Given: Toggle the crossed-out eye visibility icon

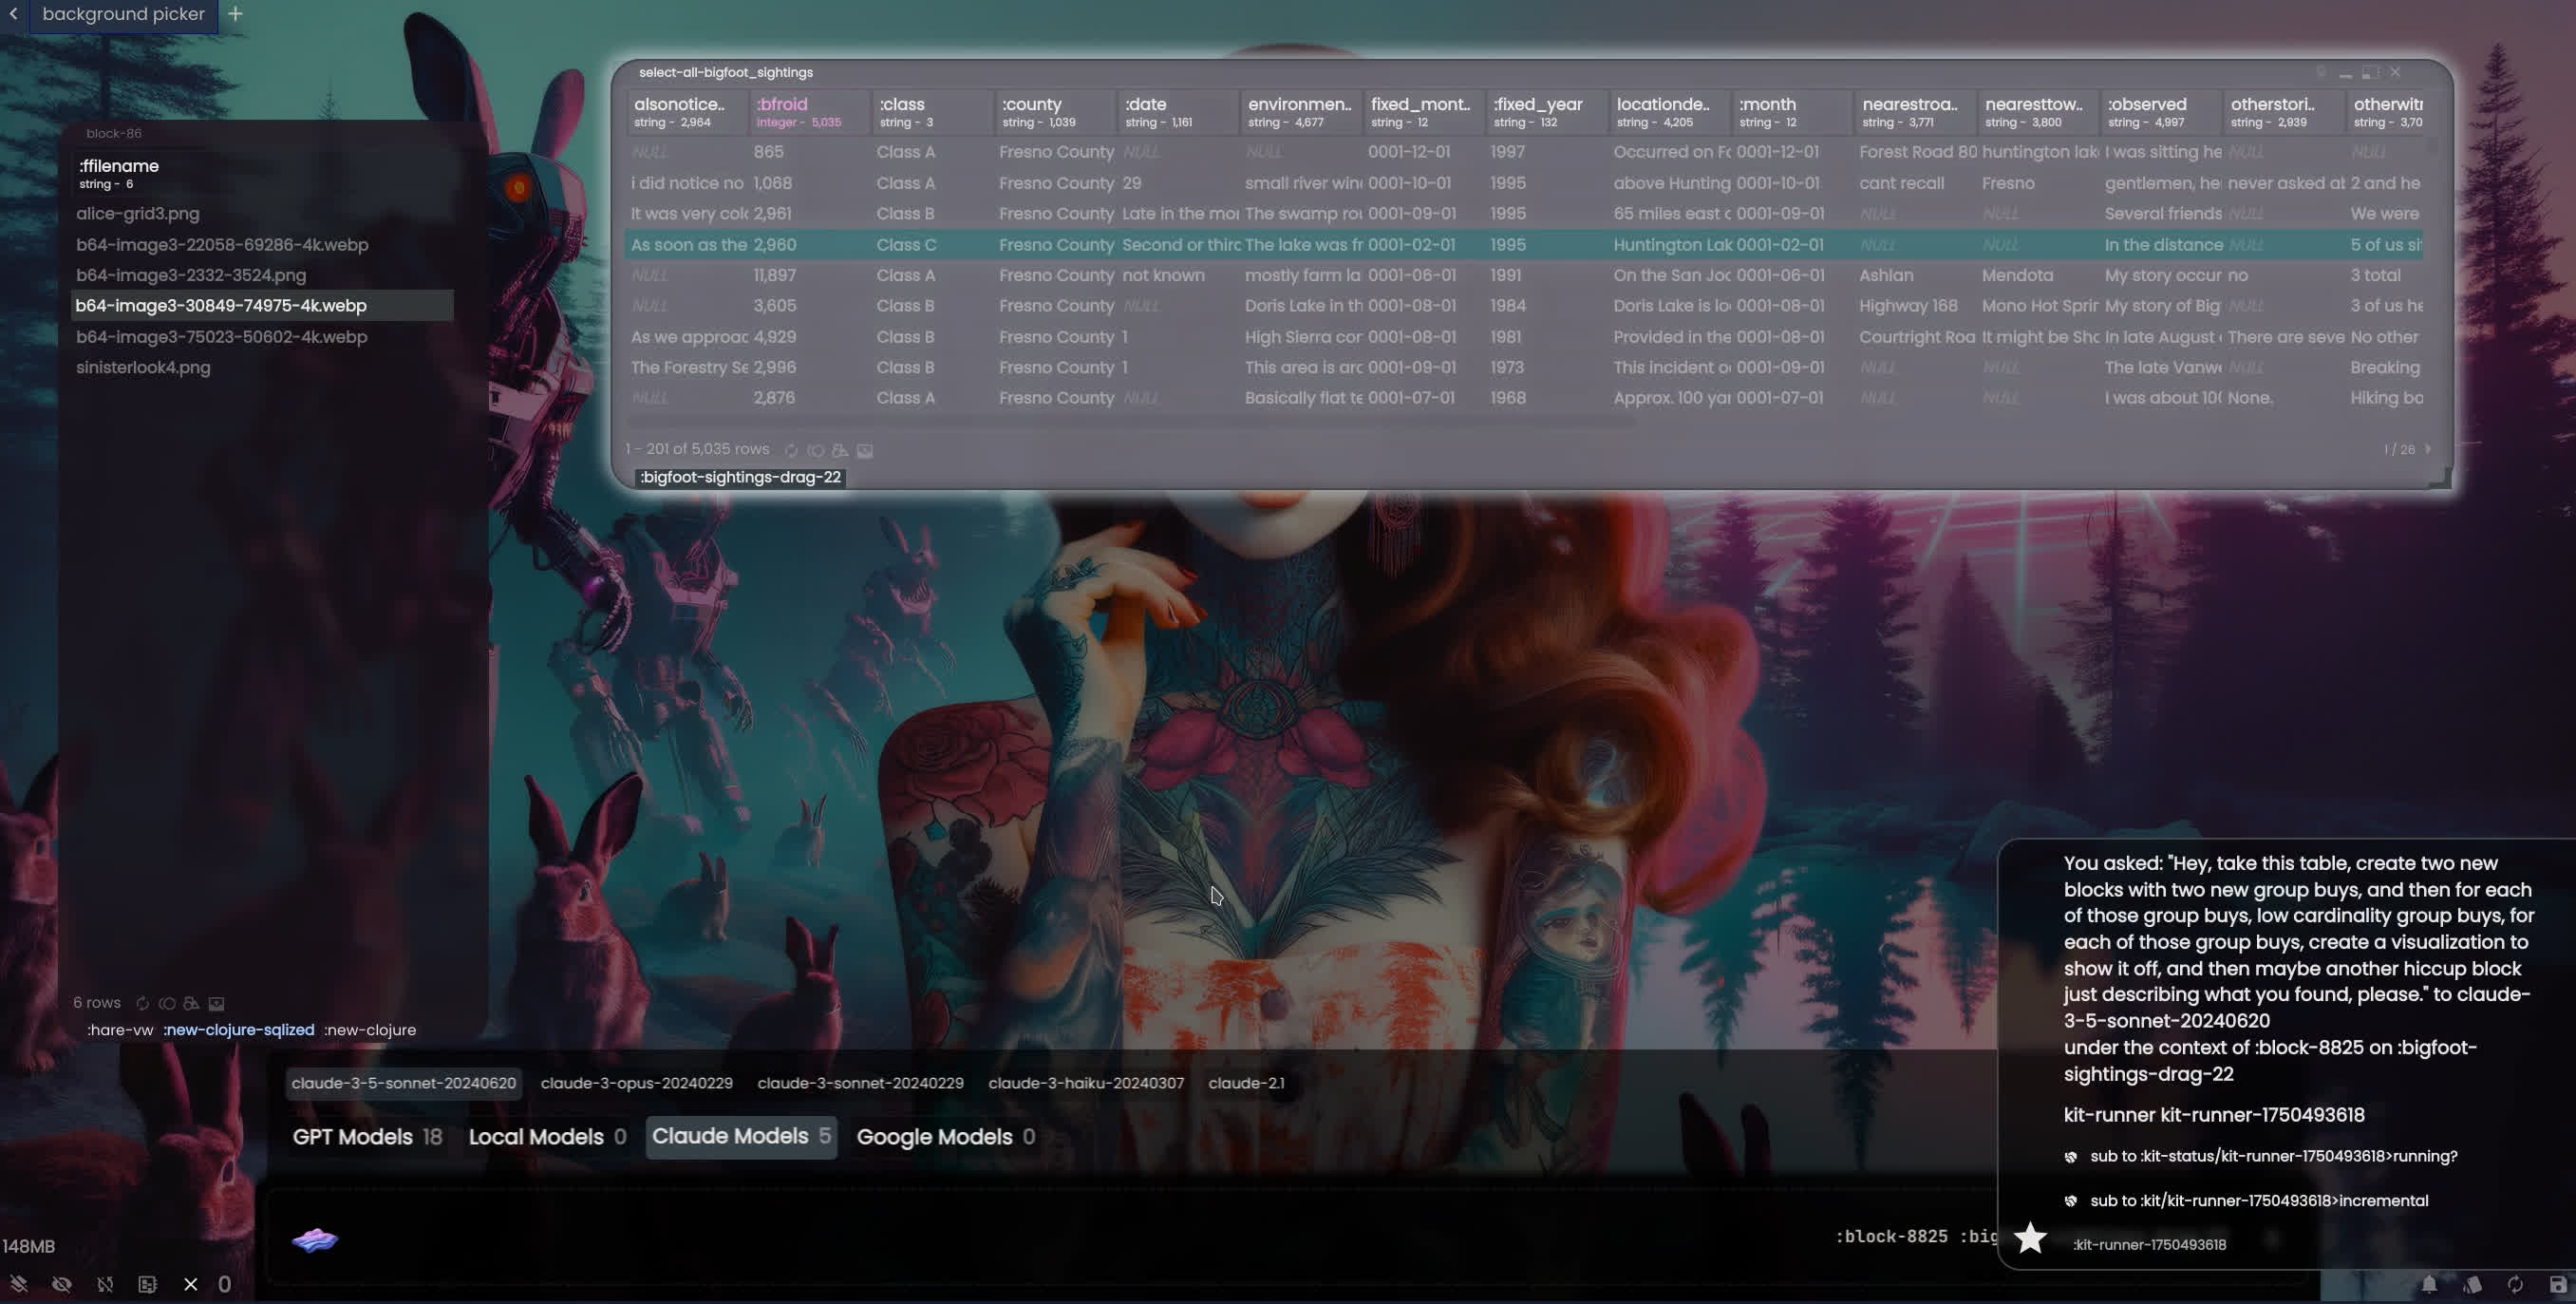Looking at the screenshot, I should click(x=62, y=1284).
